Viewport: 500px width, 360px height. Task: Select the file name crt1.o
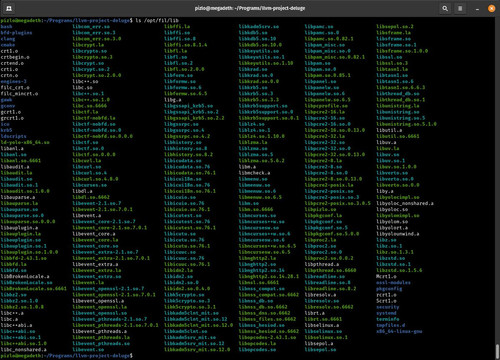pyautogui.click(x=9, y=51)
